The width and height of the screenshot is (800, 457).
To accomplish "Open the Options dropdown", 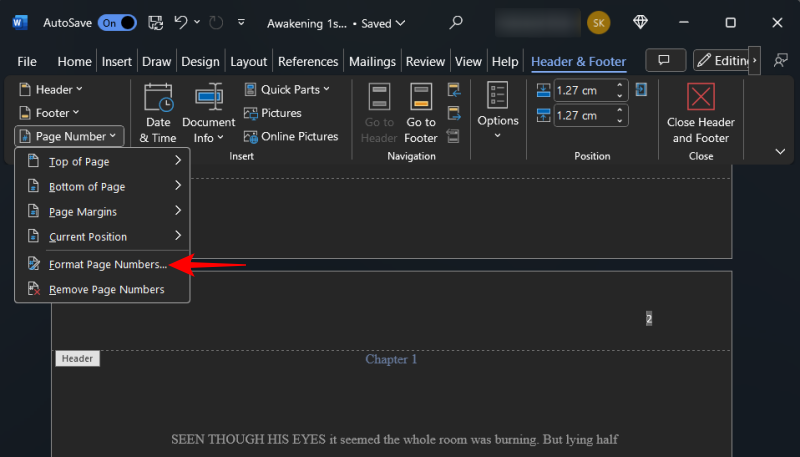I will click(x=498, y=111).
